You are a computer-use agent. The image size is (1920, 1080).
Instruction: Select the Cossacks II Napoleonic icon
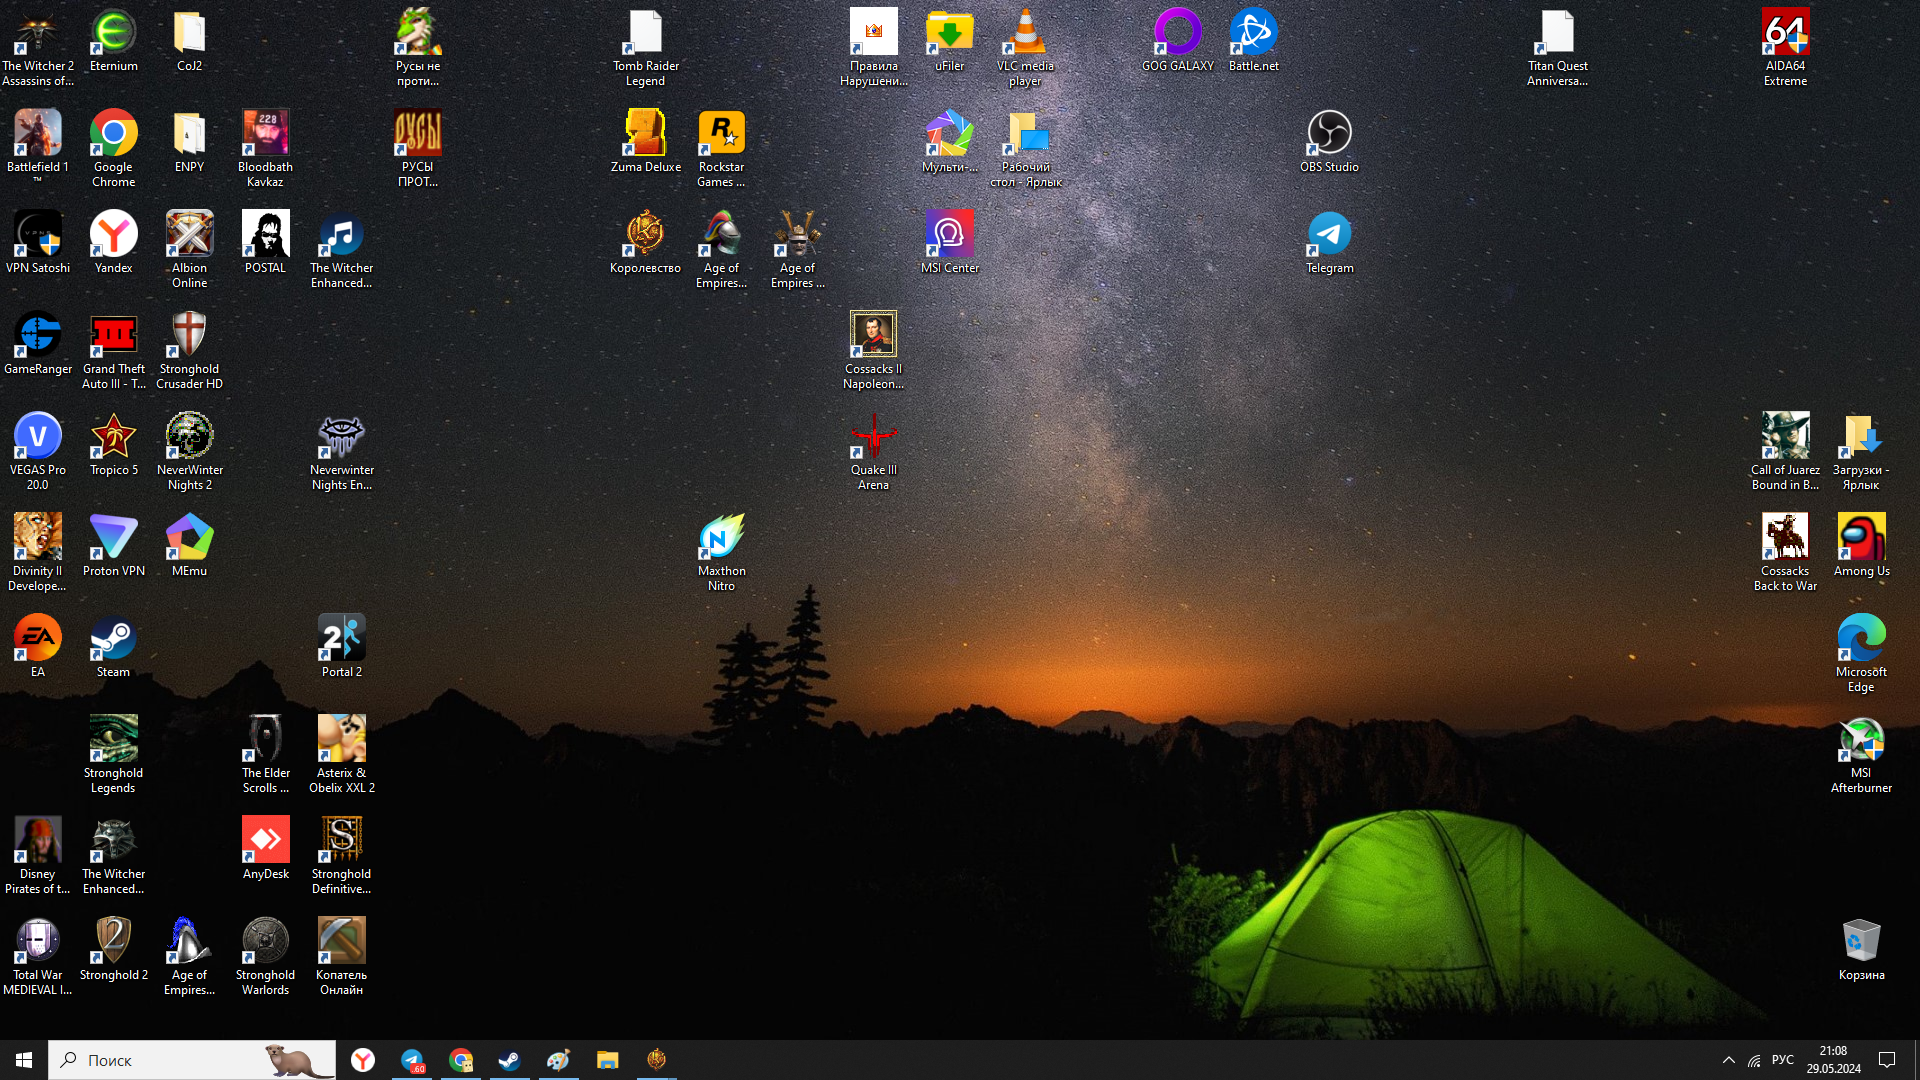[874, 335]
